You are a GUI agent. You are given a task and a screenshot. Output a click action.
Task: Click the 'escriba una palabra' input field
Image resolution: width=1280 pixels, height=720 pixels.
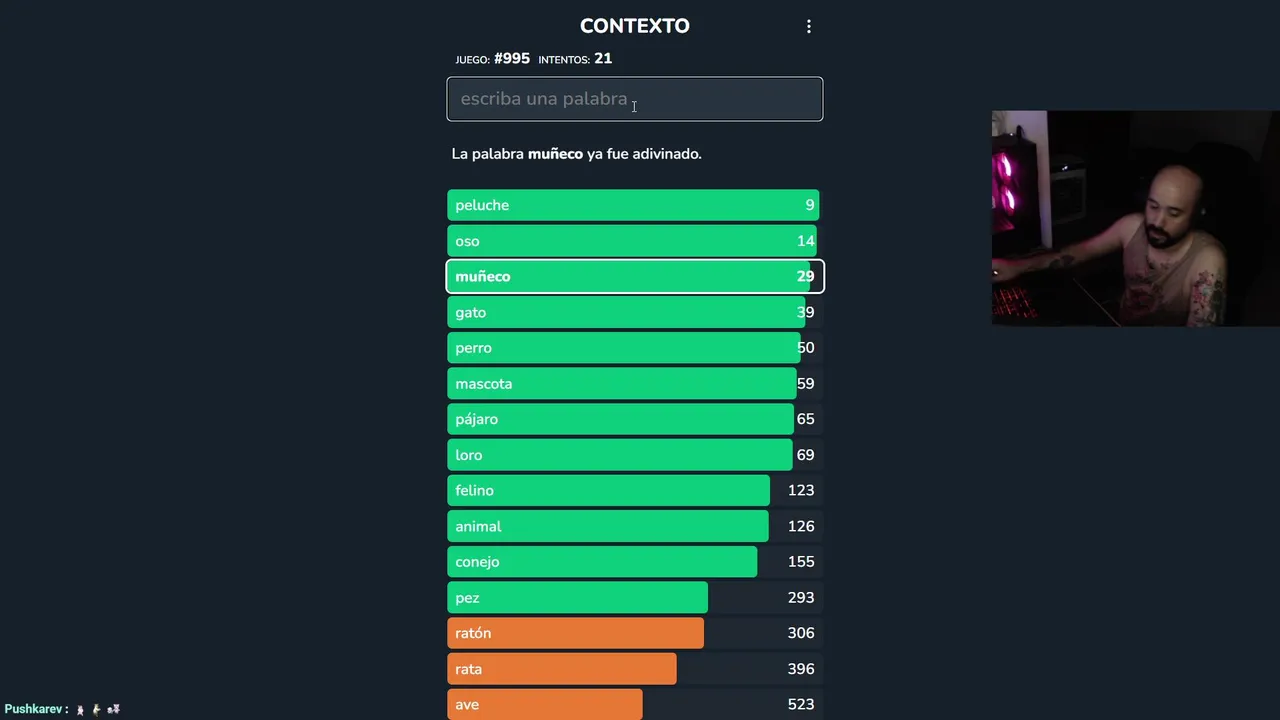[x=634, y=99]
